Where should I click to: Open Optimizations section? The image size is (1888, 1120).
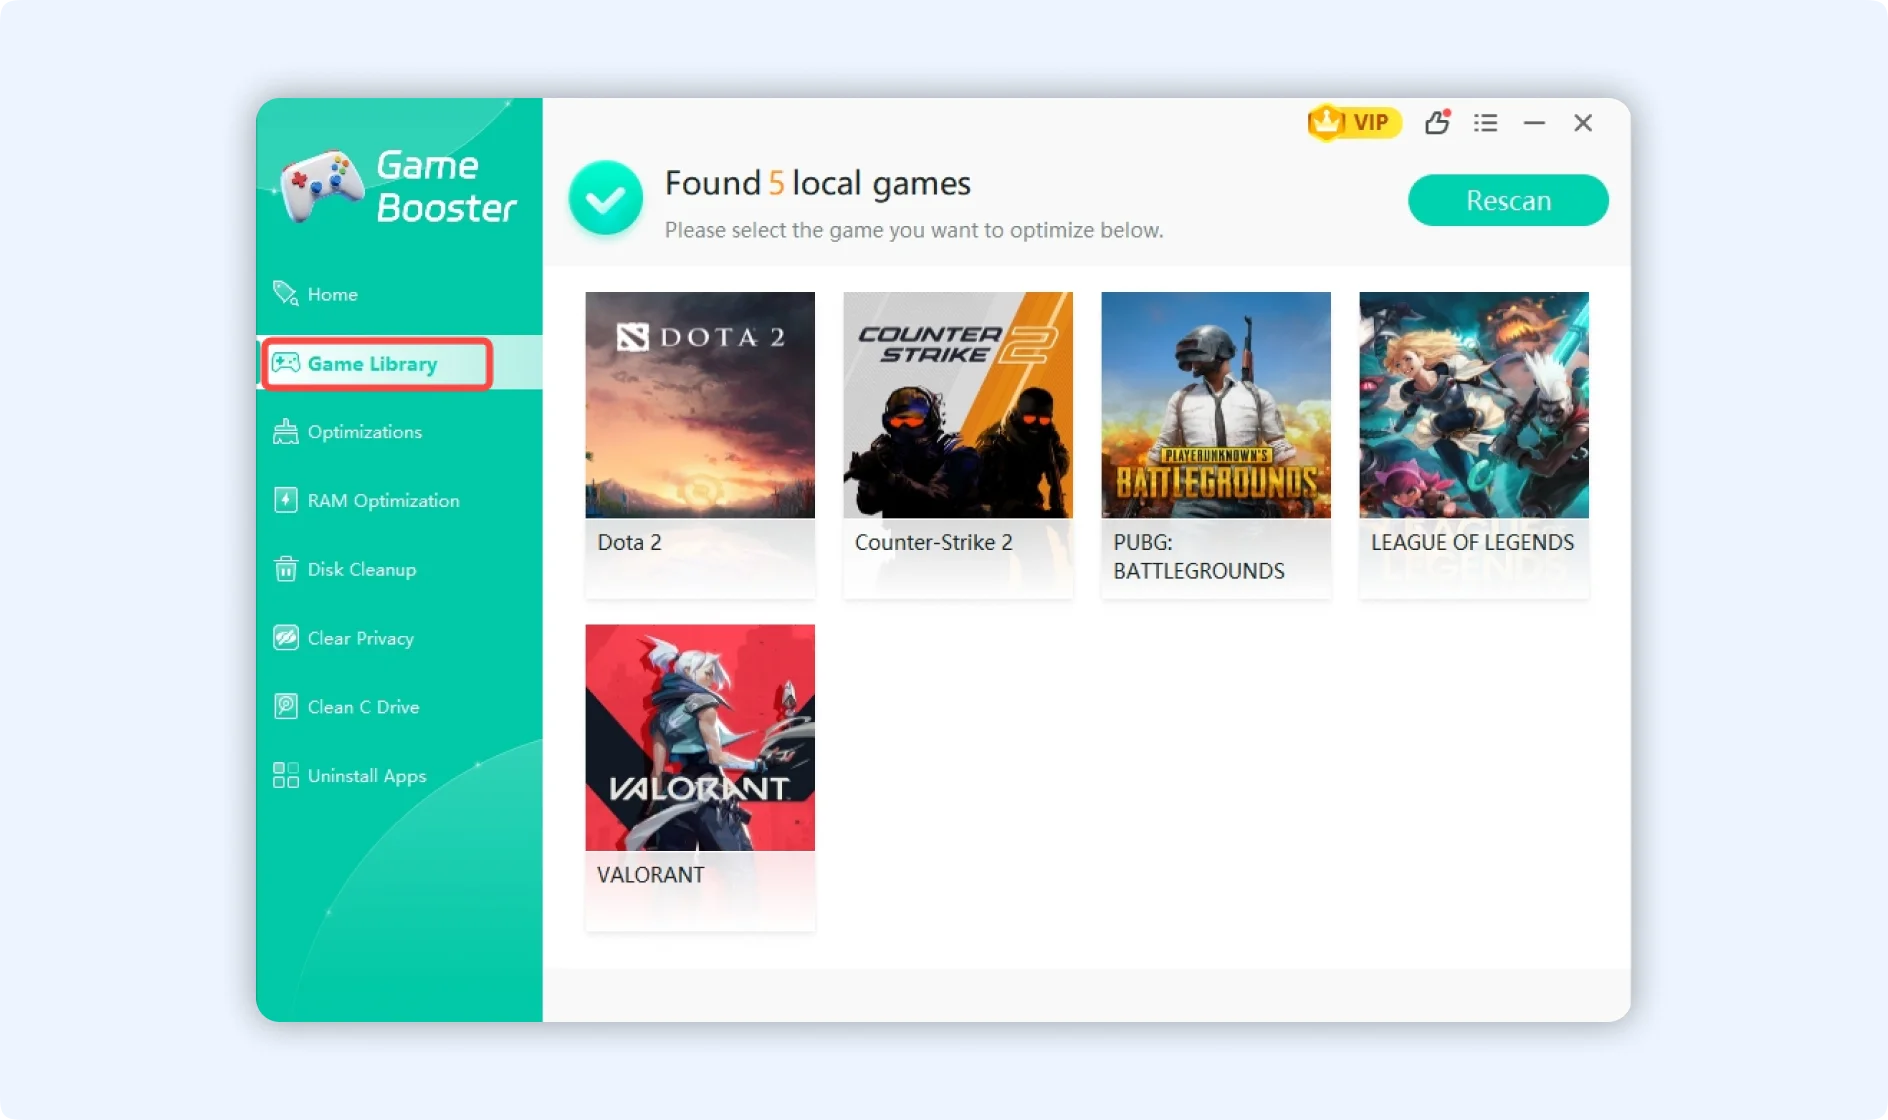pyautogui.click(x=399, y=432)
